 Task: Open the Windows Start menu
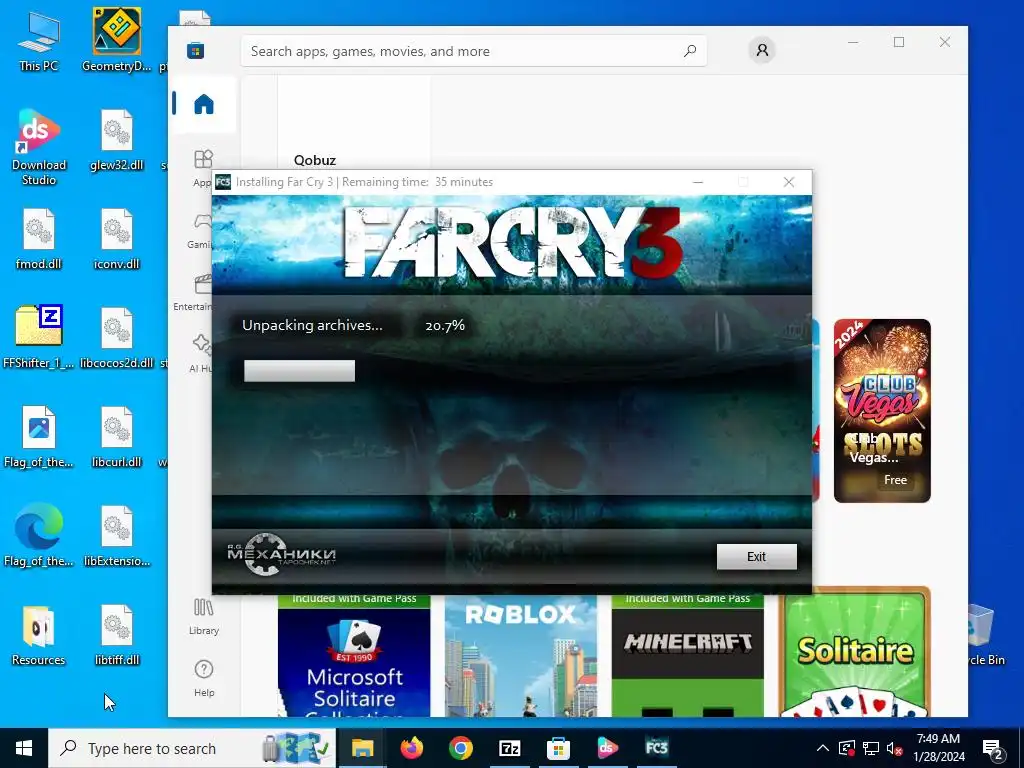[24, 748]
